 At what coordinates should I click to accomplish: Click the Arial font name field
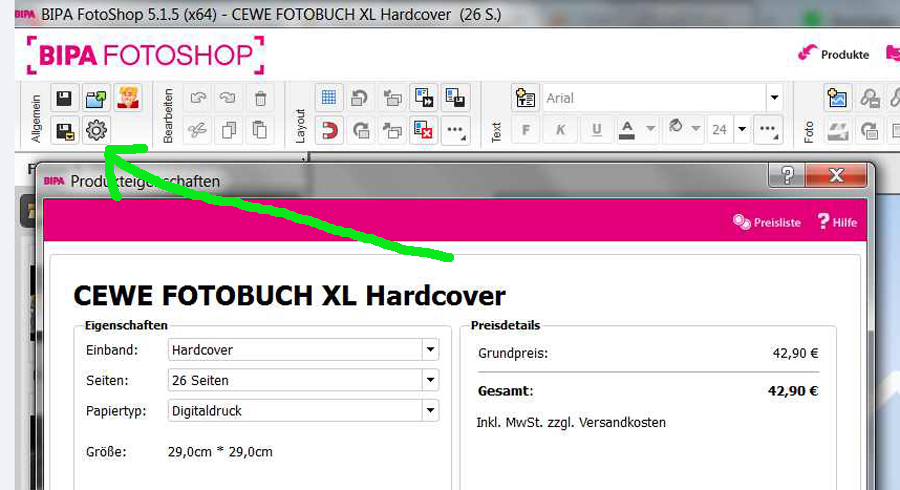coord(654,98)
